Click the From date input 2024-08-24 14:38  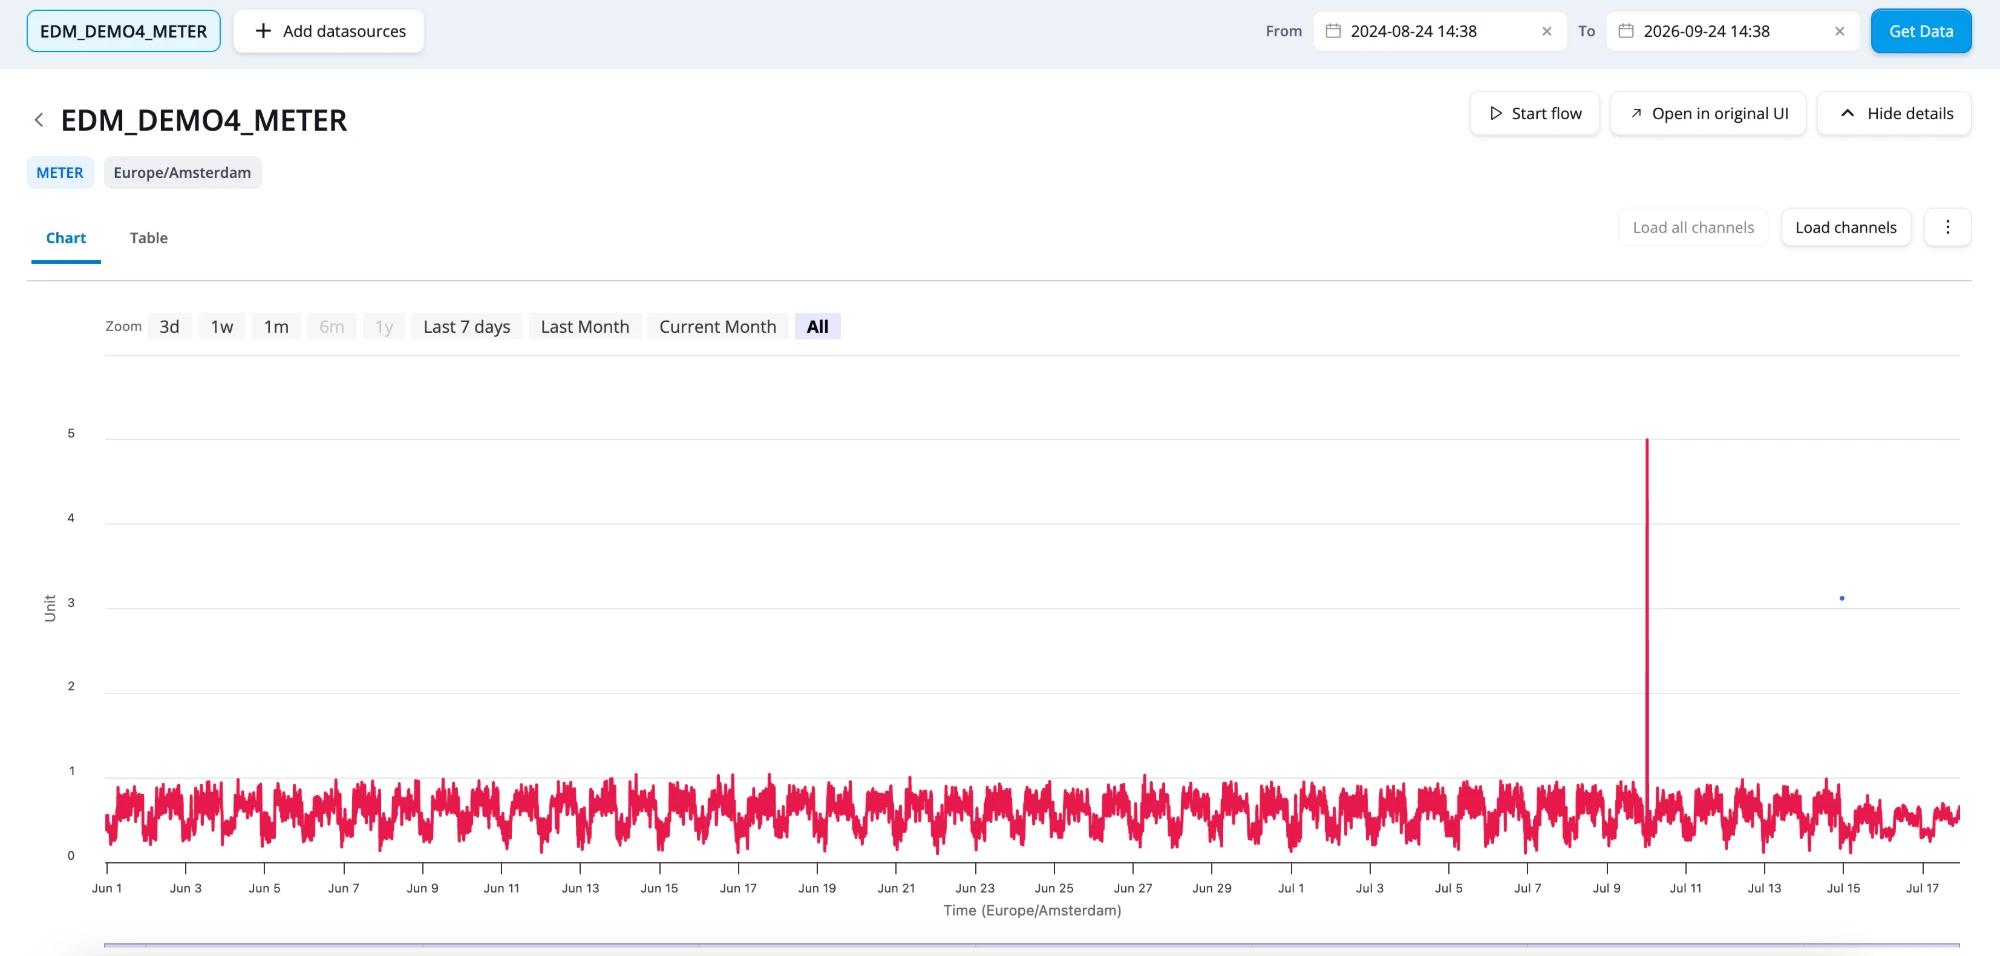pyautogui.click(x=1440, y=31)
